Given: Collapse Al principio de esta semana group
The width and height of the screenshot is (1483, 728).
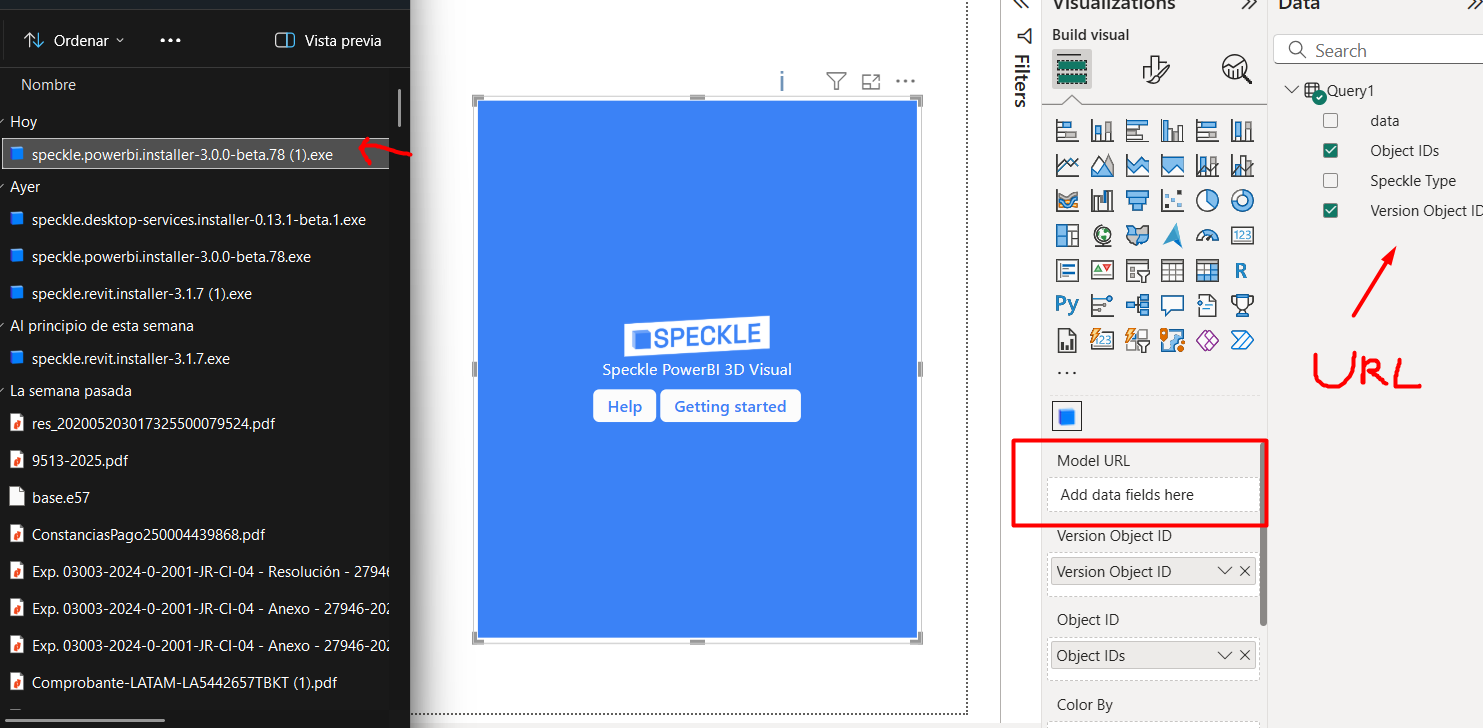Looking at the screenshot, I should tap(3, 326).
